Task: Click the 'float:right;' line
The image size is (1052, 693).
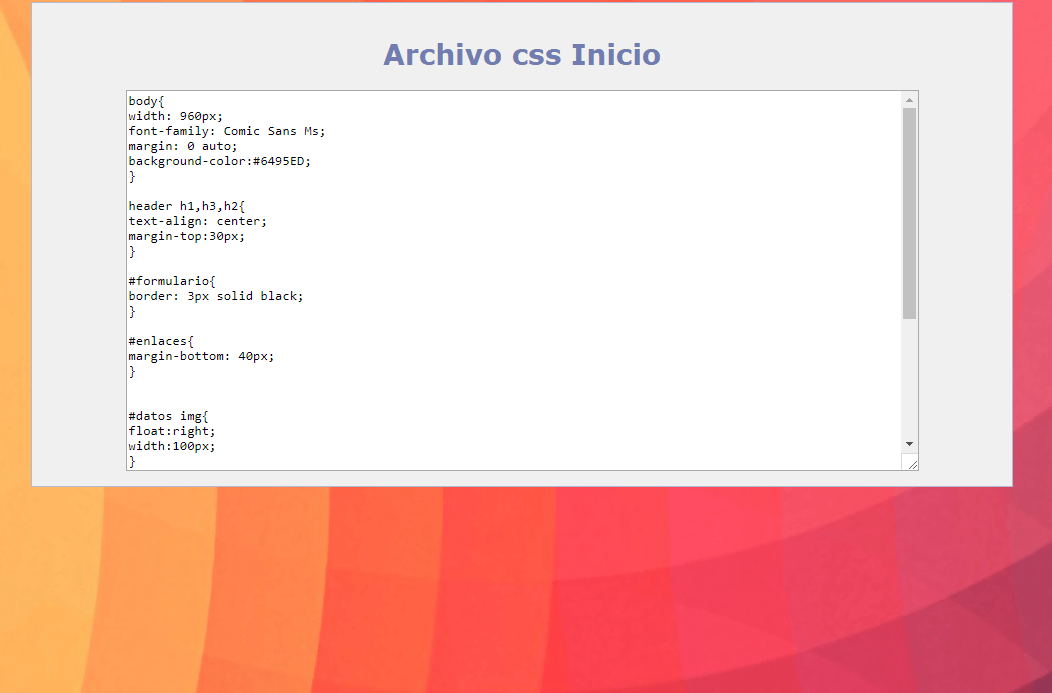Action: (x=171, y=431)
